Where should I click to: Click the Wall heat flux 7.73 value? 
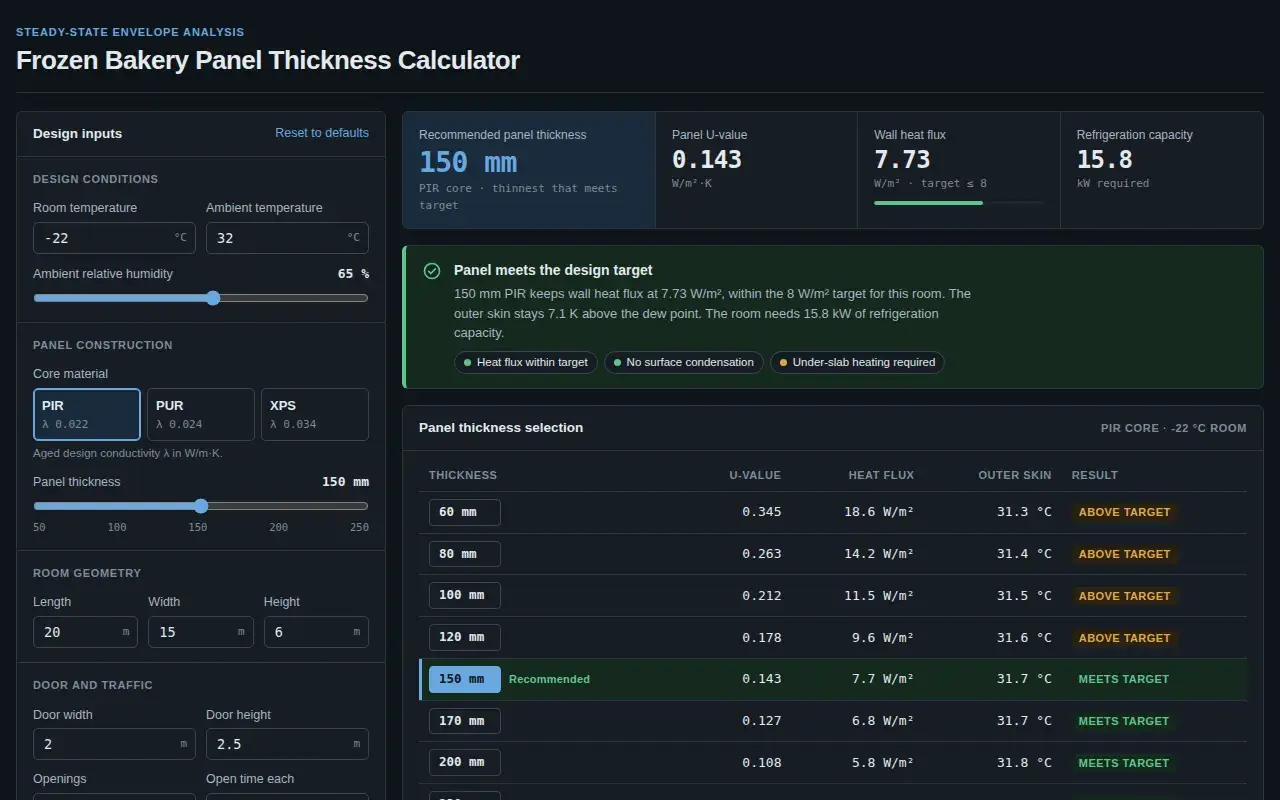pos(902,160)
